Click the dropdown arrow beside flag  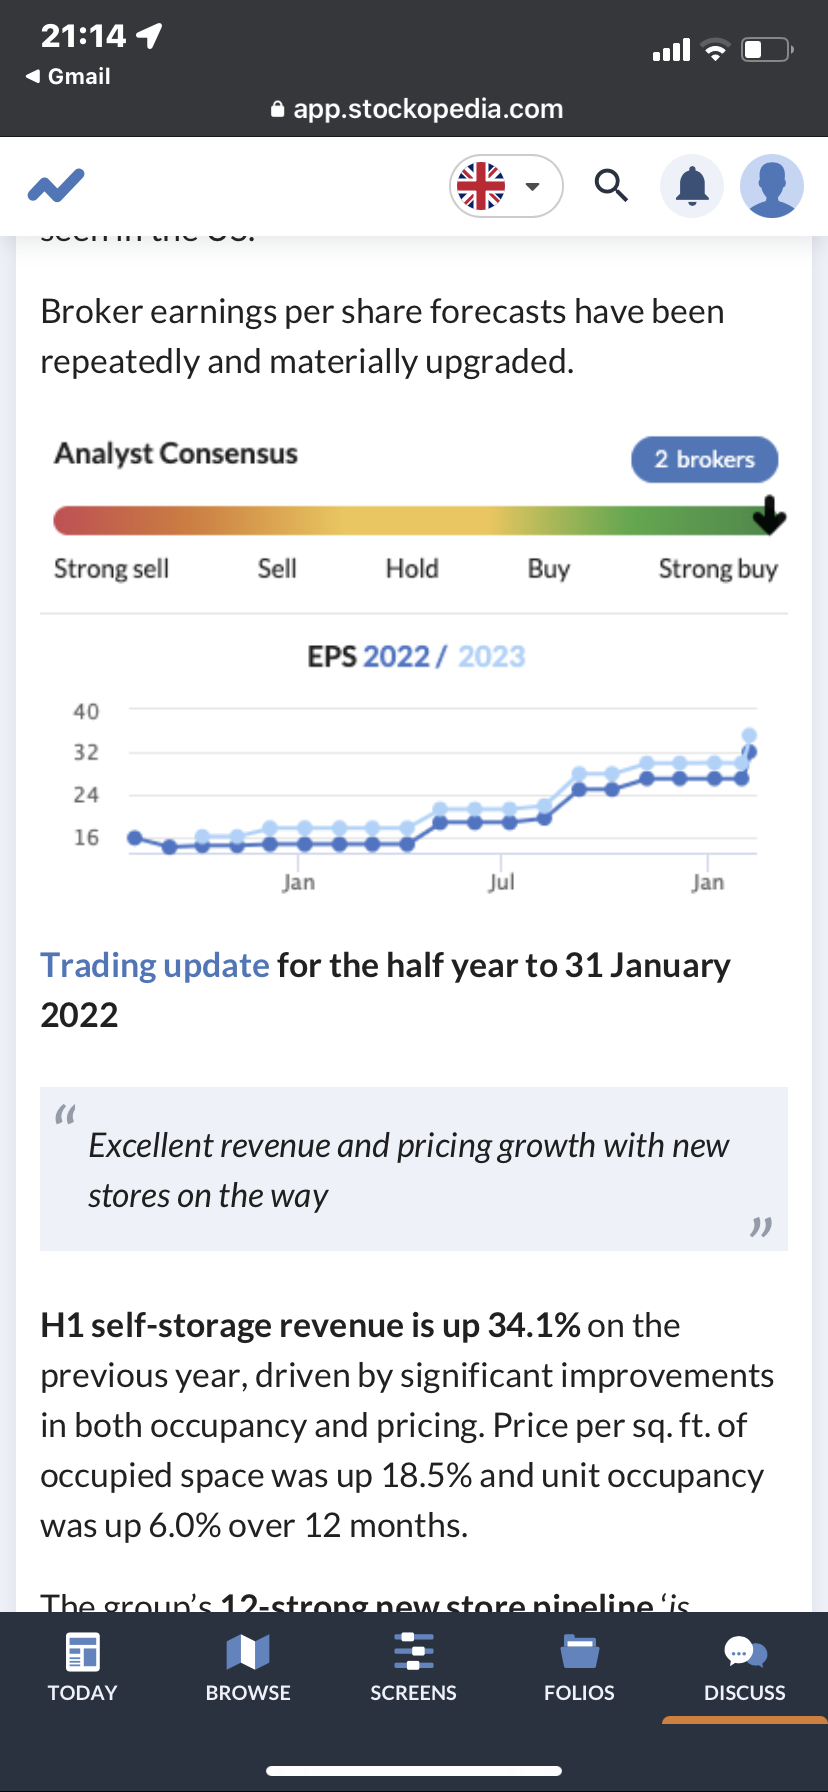pyautogui.click(x=533, y=187)
